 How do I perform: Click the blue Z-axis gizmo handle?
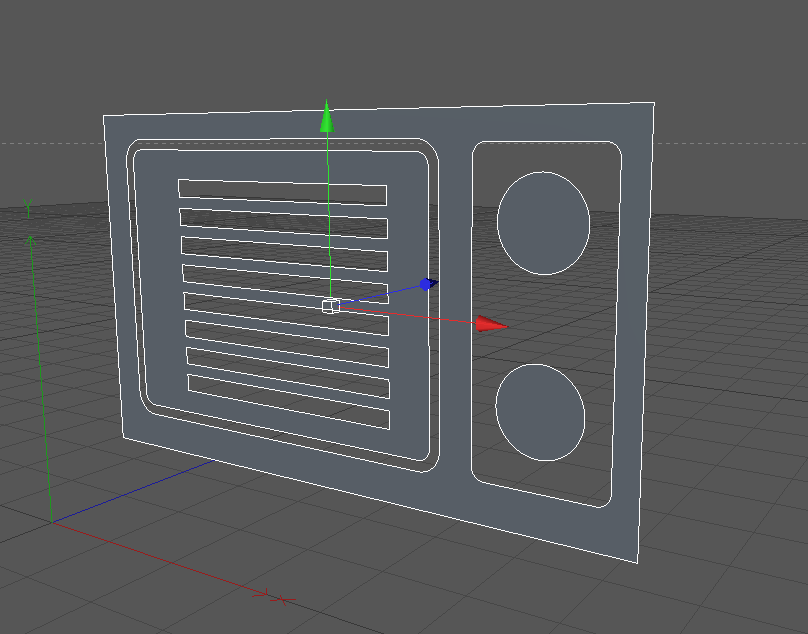[x=428, y=284]
